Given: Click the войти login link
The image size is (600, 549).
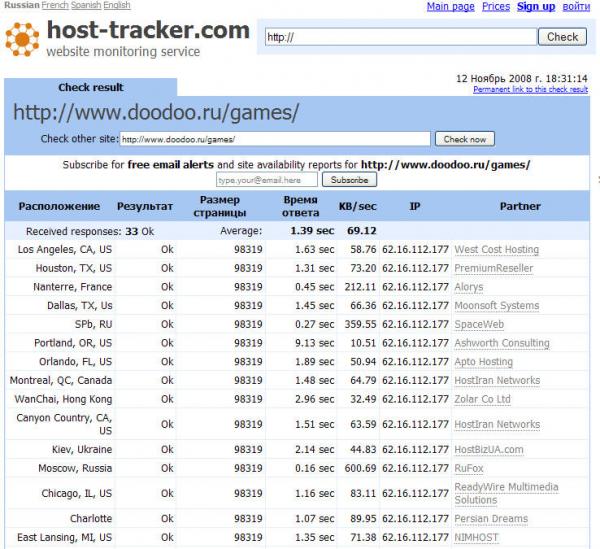Looking at the screenshot, I should 576,7.
